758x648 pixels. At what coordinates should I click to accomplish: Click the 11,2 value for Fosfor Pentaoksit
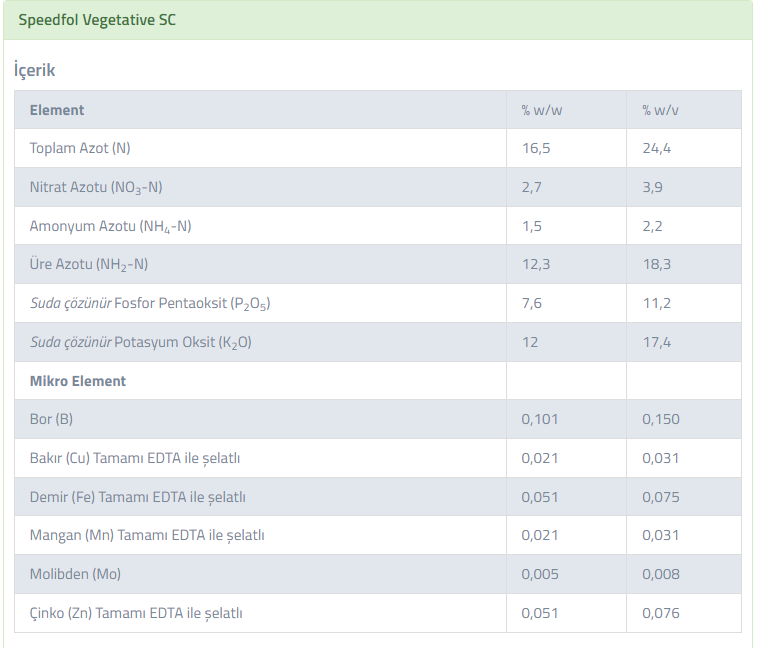coord(656,303)
